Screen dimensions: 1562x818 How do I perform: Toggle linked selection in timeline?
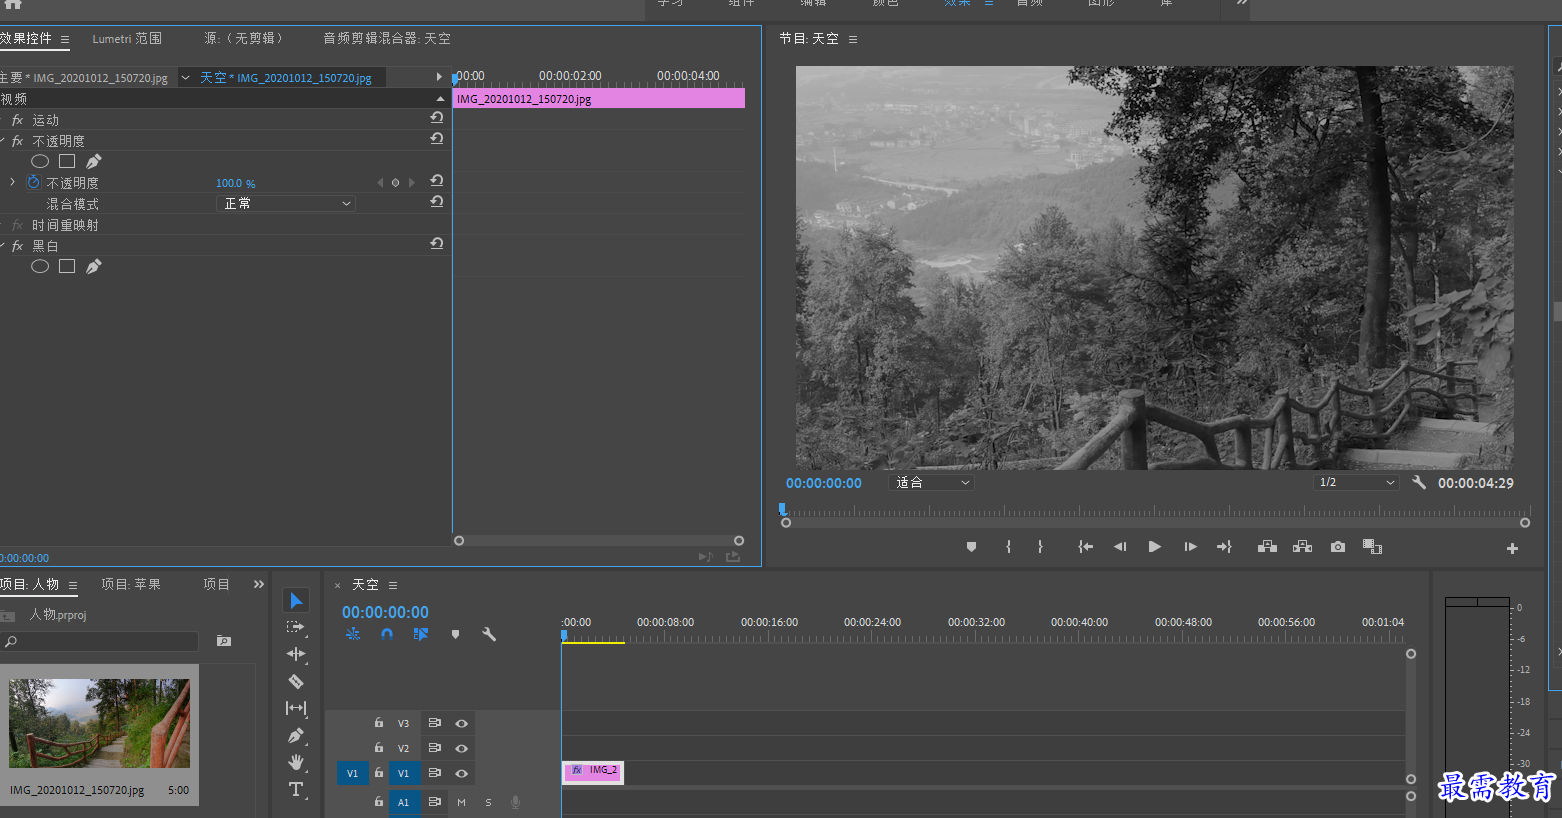click(421, 634)
